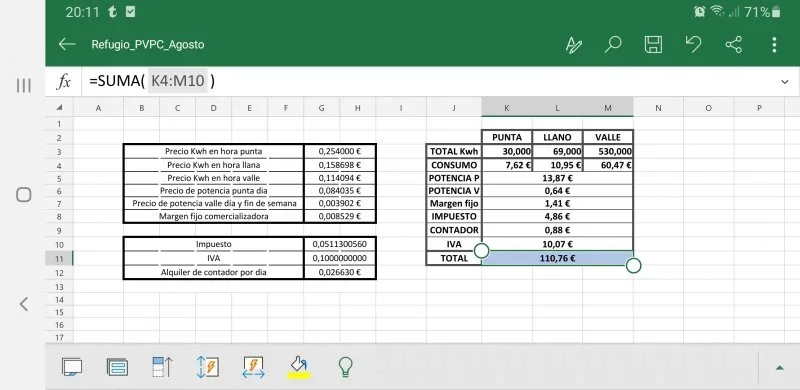Screen dimensions: 800x390
Task: Select cell value 0,158698 €
Action: coord(340,165)
